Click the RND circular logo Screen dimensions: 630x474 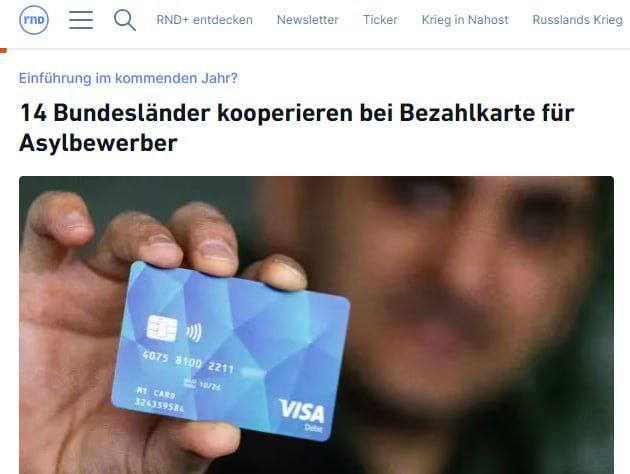tap(34, 20)
